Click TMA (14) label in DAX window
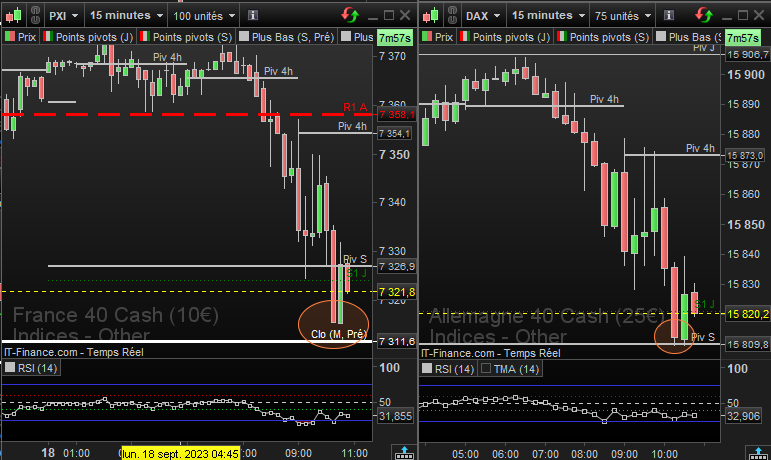 tap(510, 369)
